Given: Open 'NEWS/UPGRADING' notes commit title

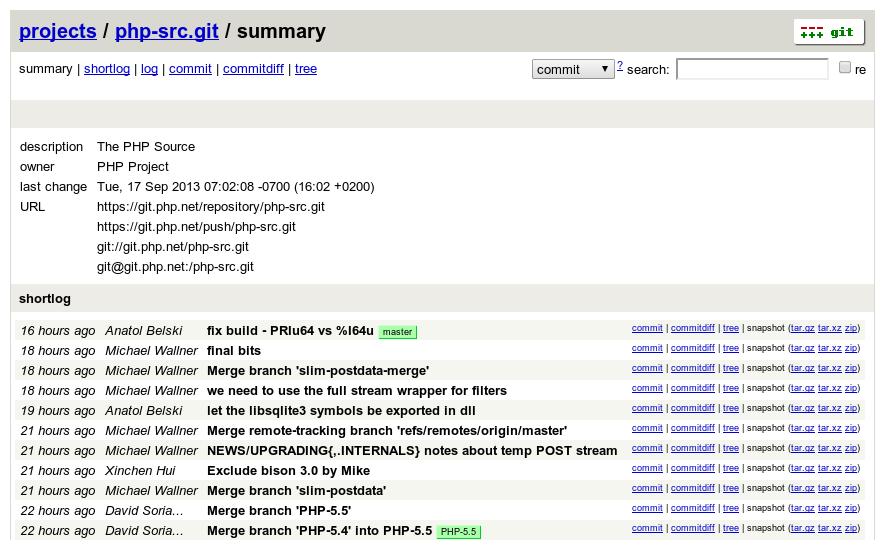Looking at the screenshot, I should tap(412, 451).
